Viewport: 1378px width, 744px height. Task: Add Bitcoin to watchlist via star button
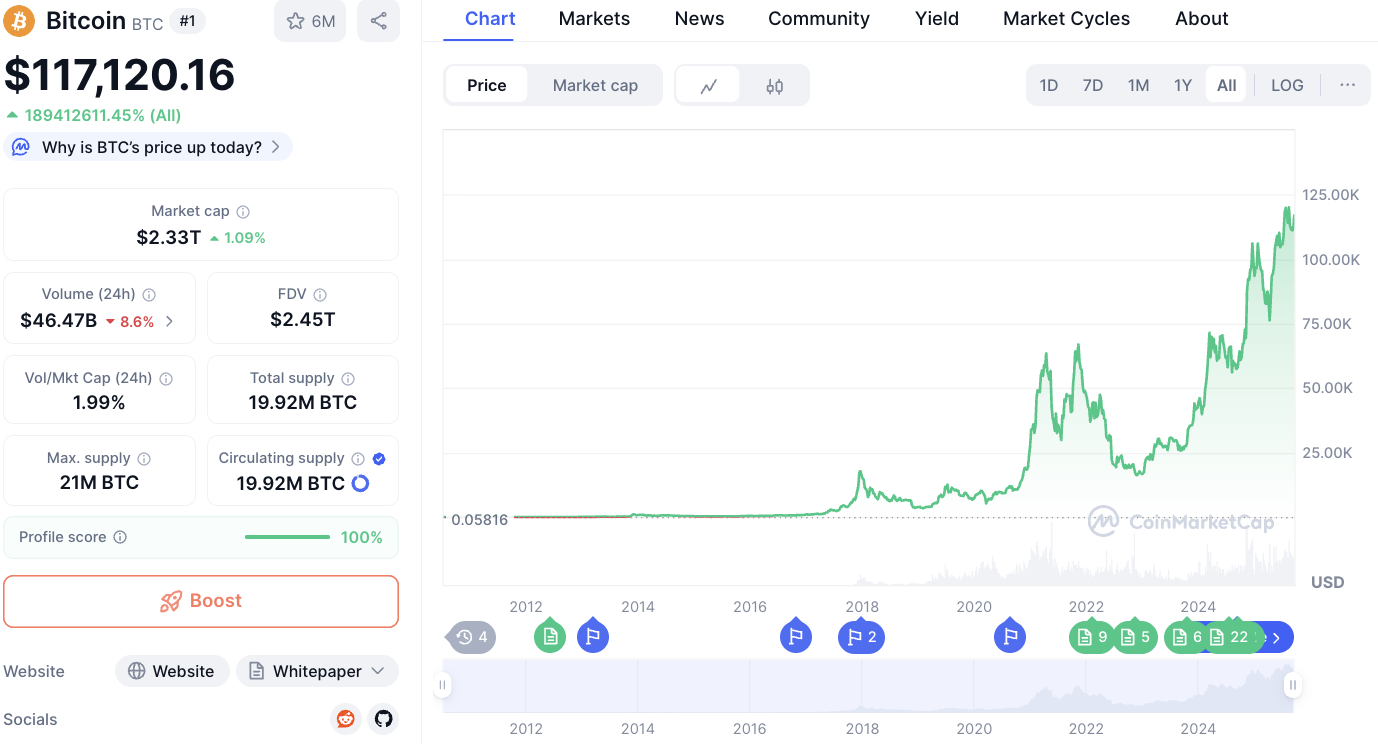(310, 21)
